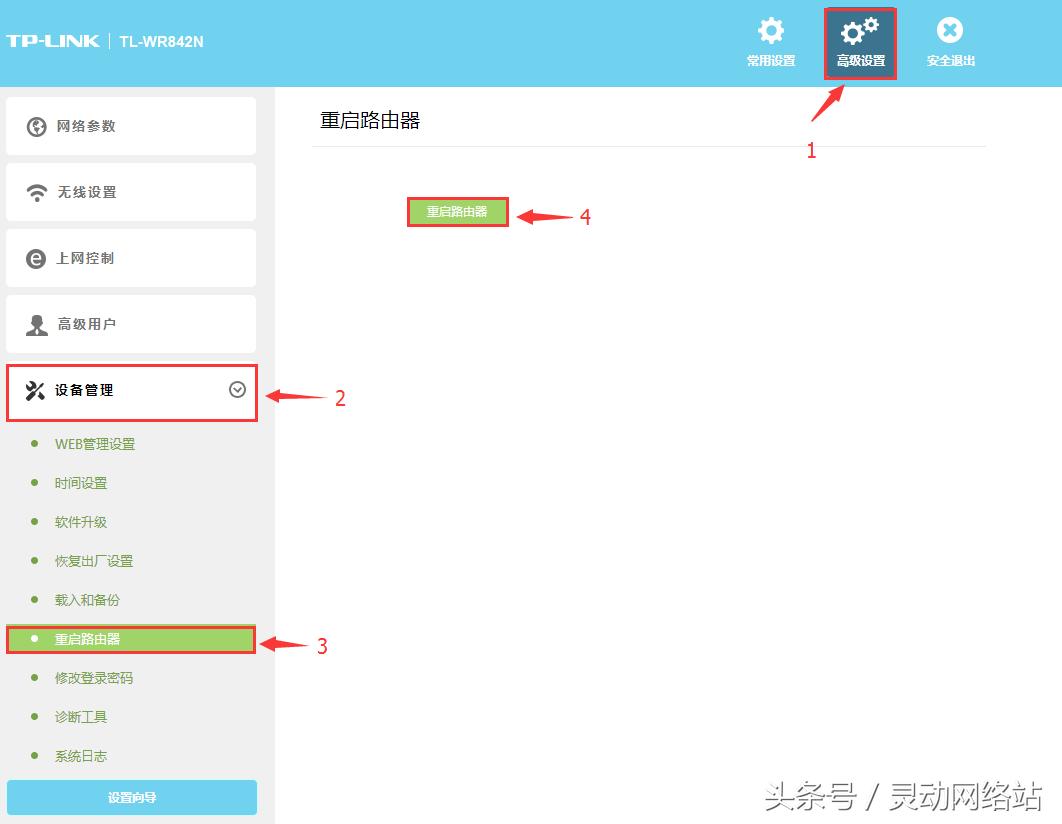1062x824 pixels.
Task: Open the WEB管理设置 submenu item
Action: point(95,444)
